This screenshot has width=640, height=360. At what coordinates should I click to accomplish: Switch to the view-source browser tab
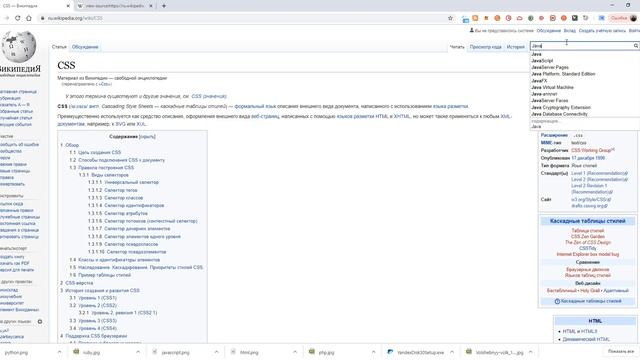tap(115, 6)
